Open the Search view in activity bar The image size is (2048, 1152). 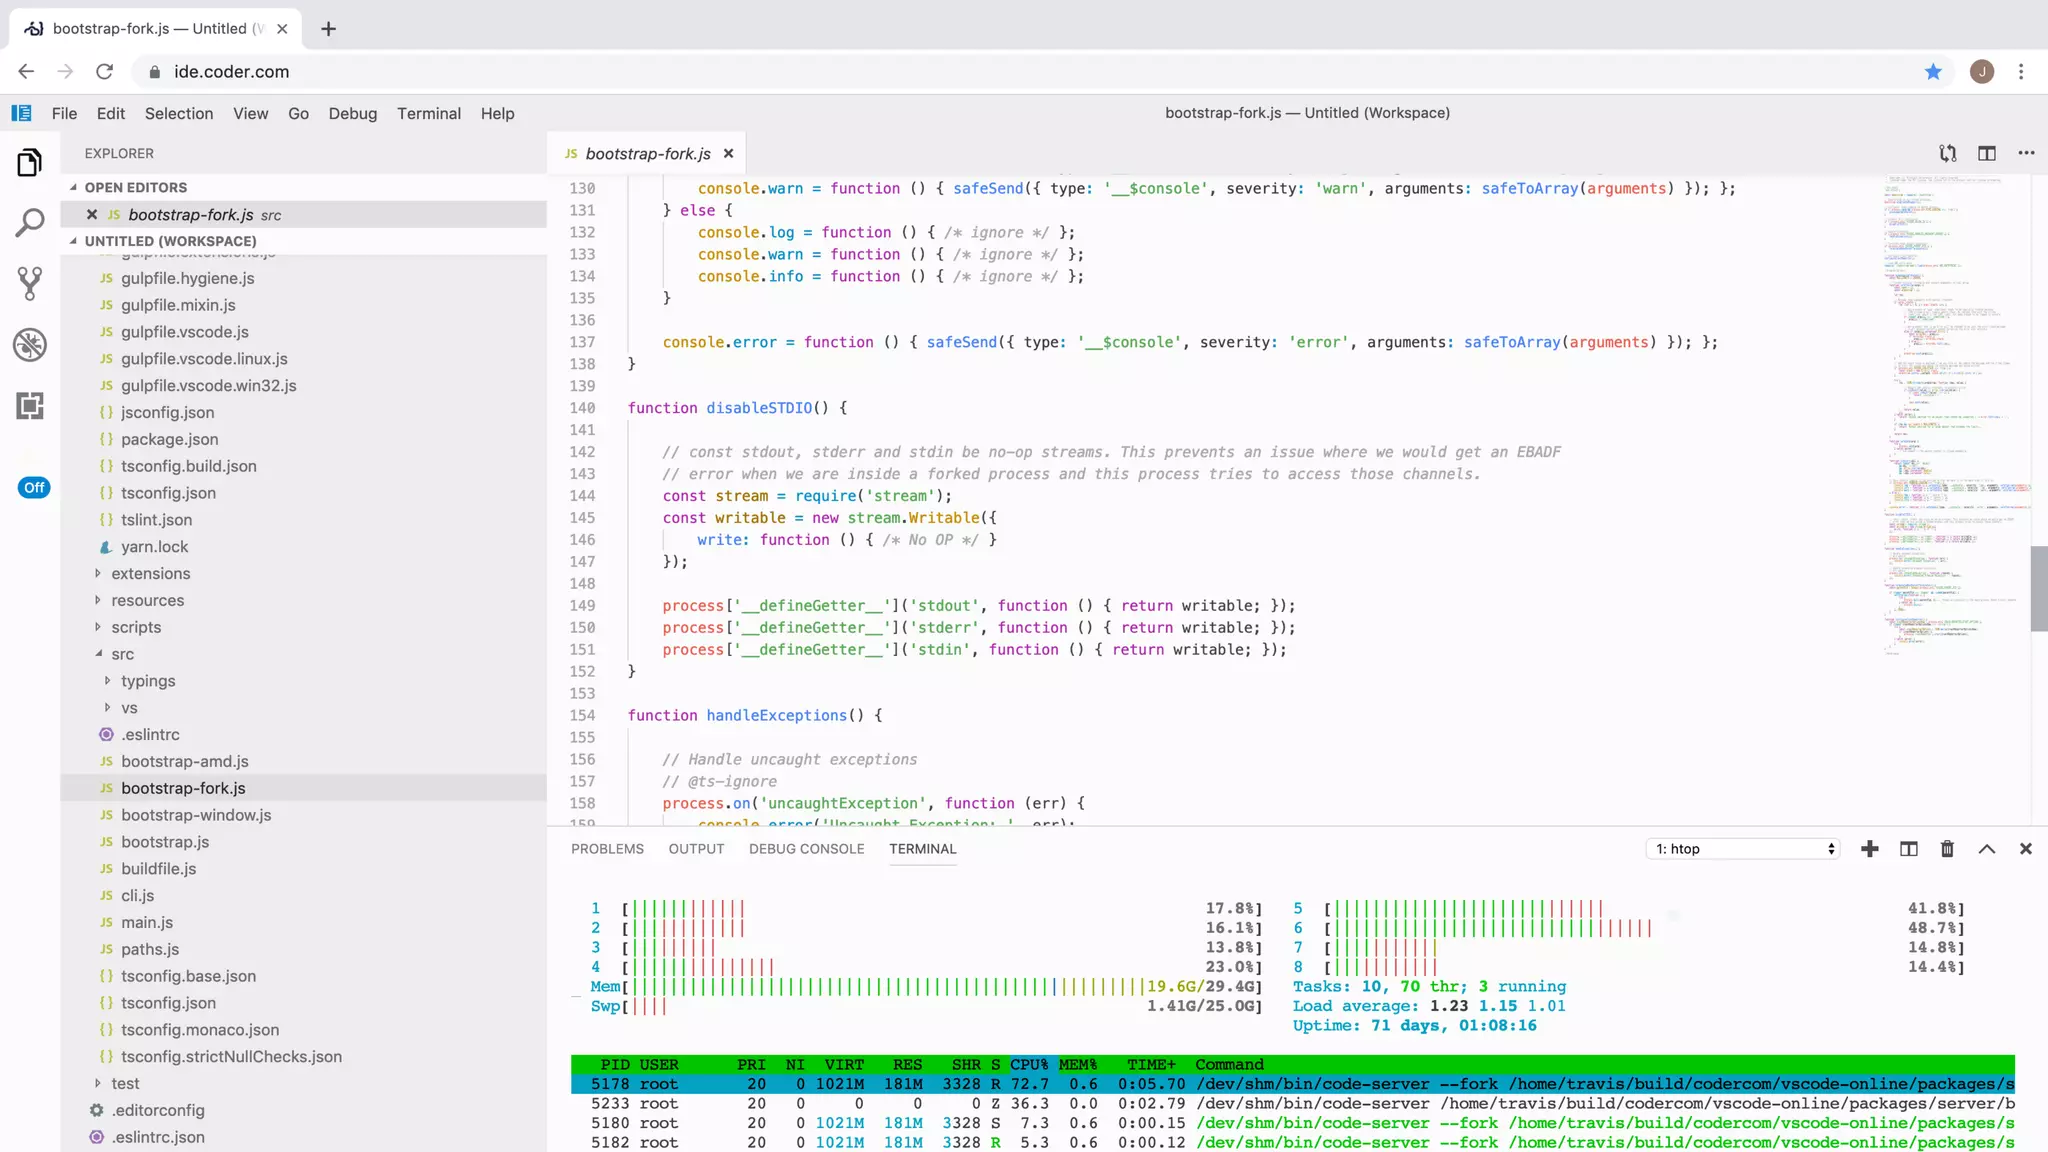point(30,223)
